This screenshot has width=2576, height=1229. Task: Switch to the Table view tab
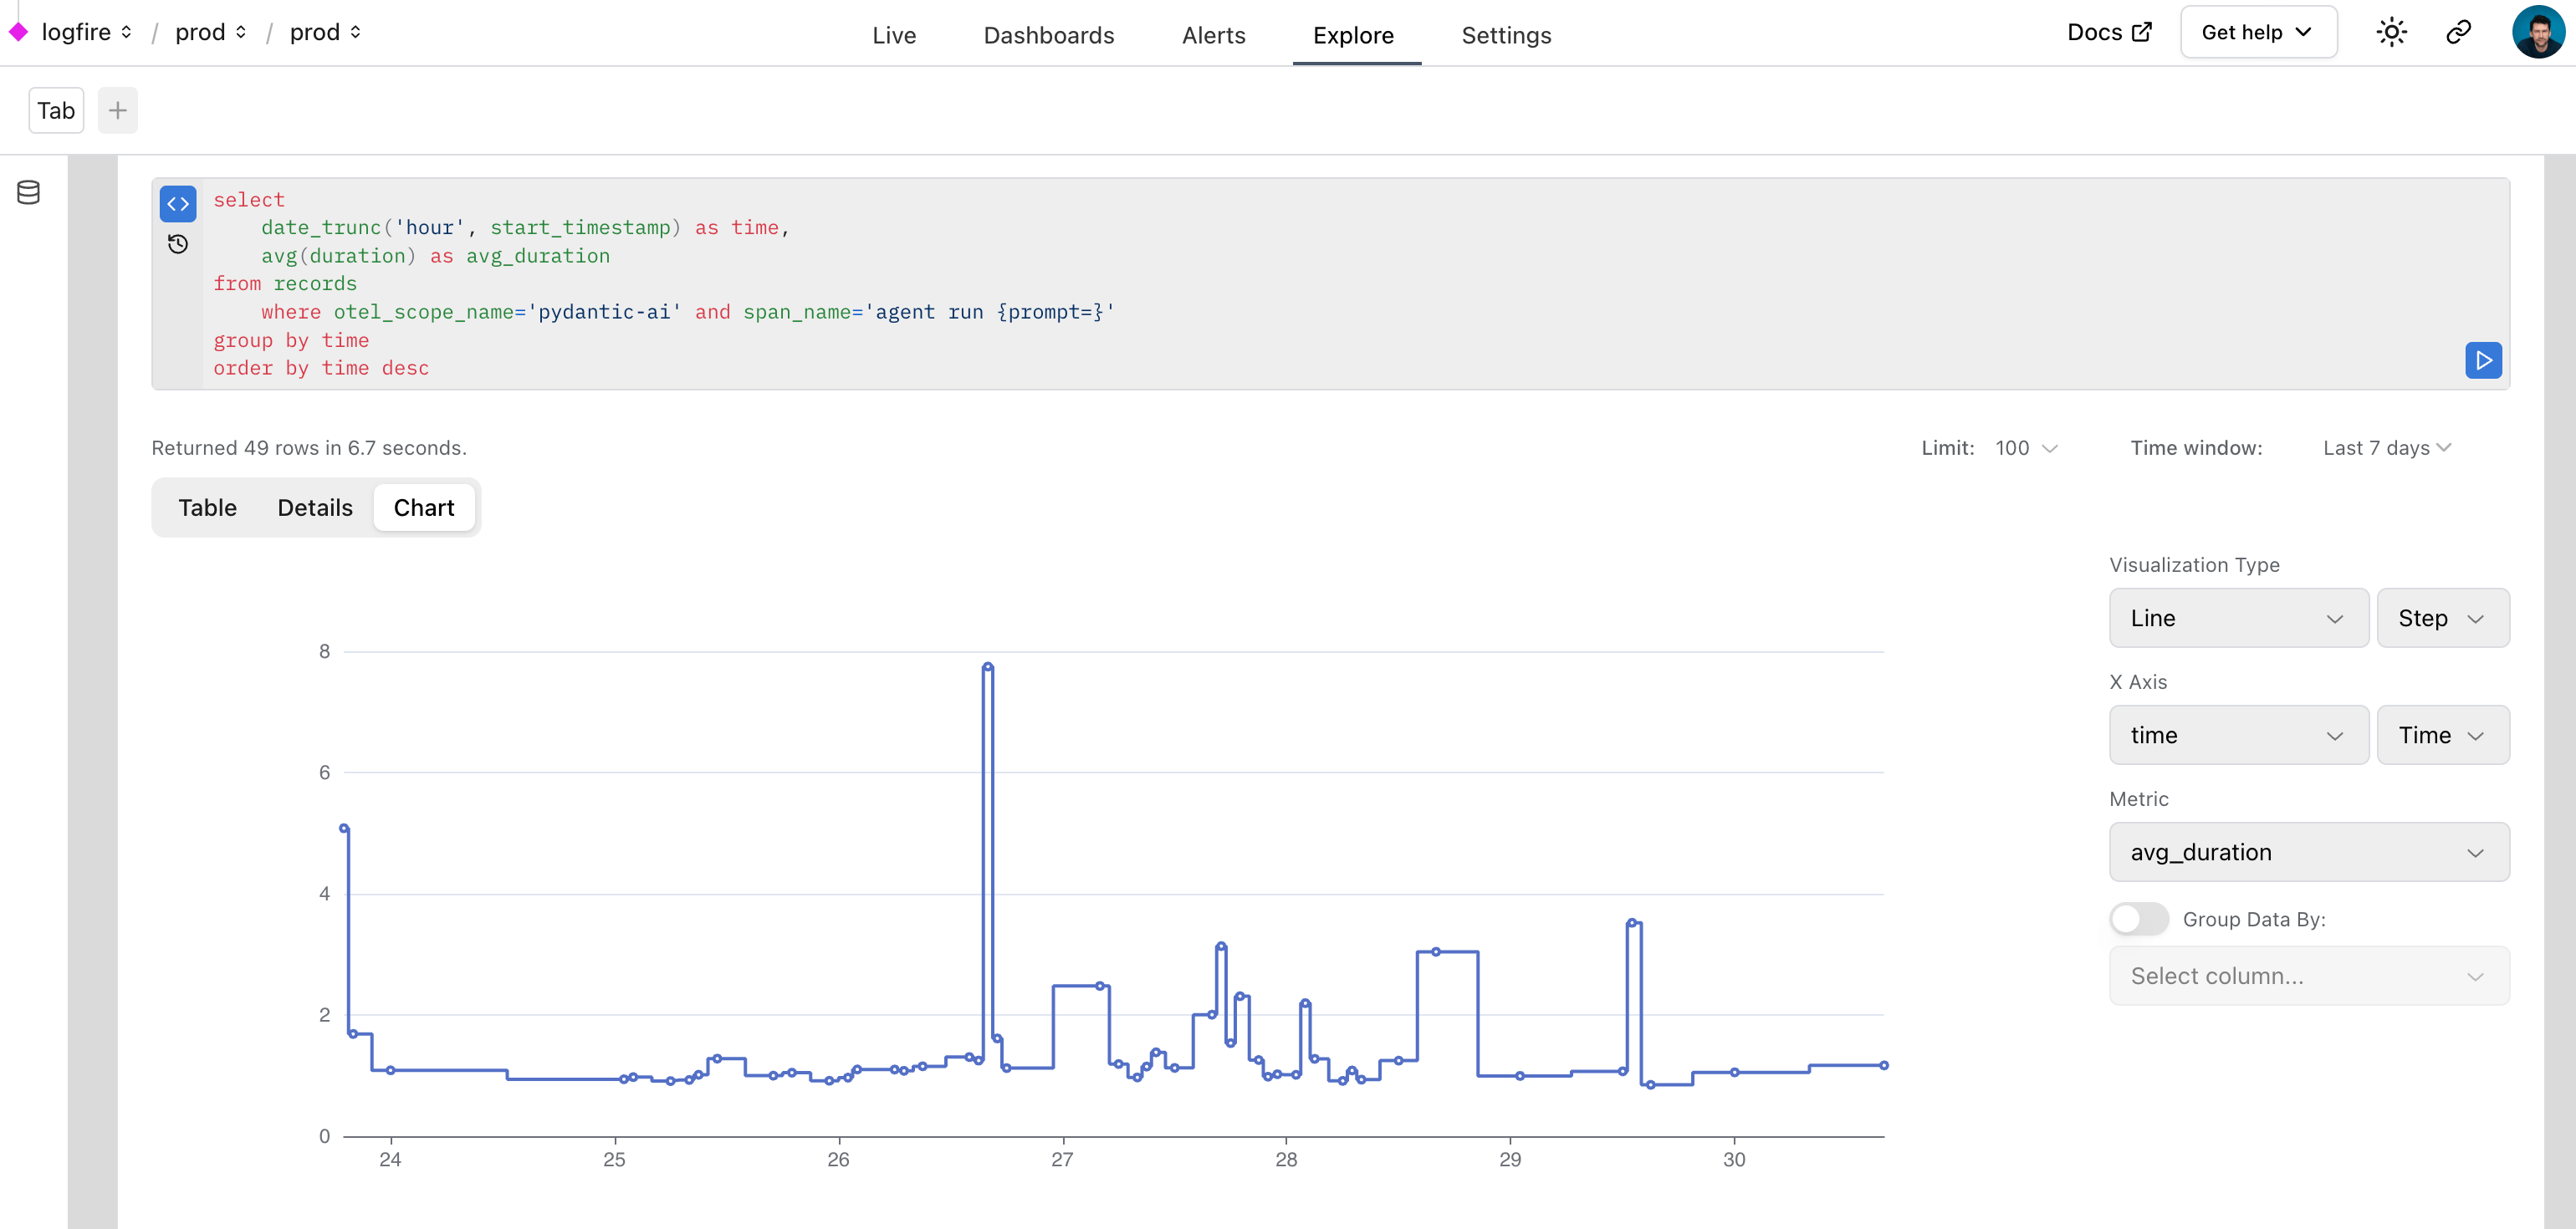(x=207, y=507)
